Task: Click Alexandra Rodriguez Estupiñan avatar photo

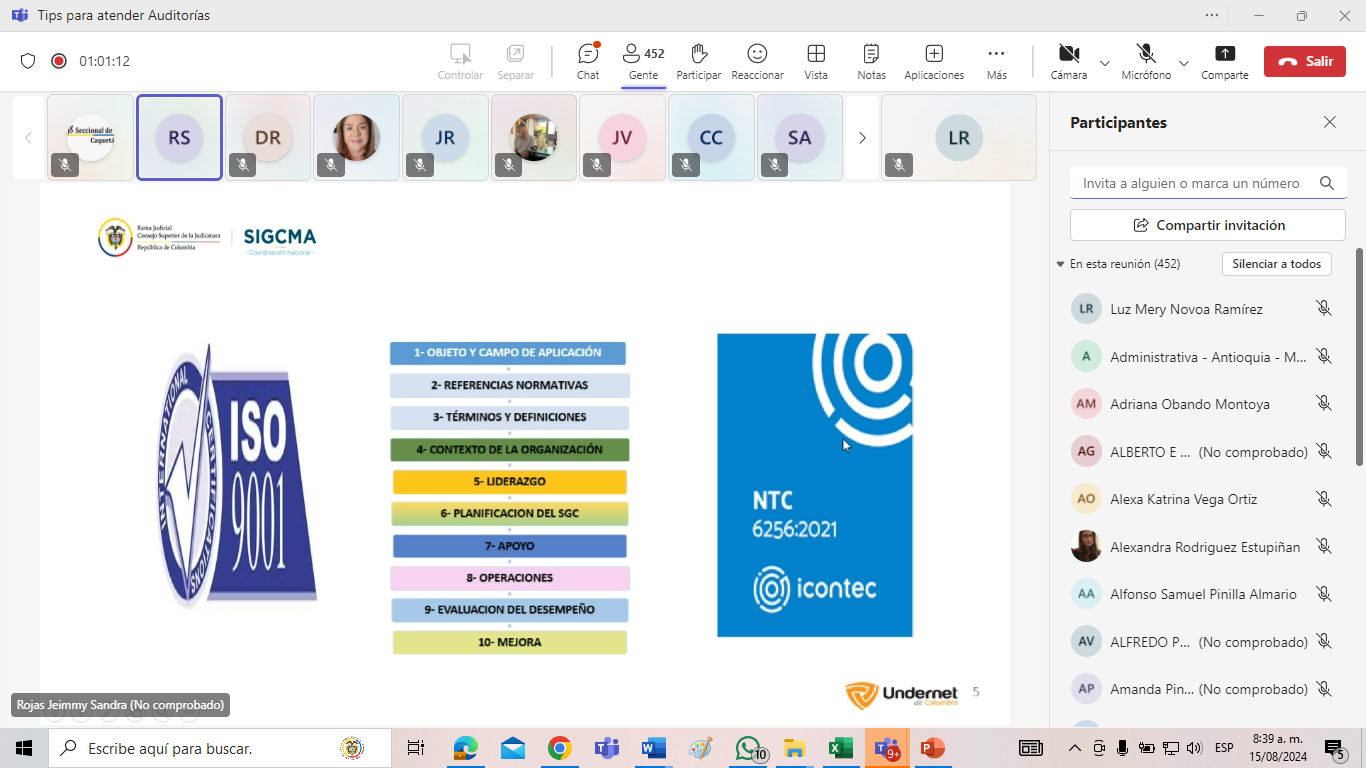Action: 1086,546
